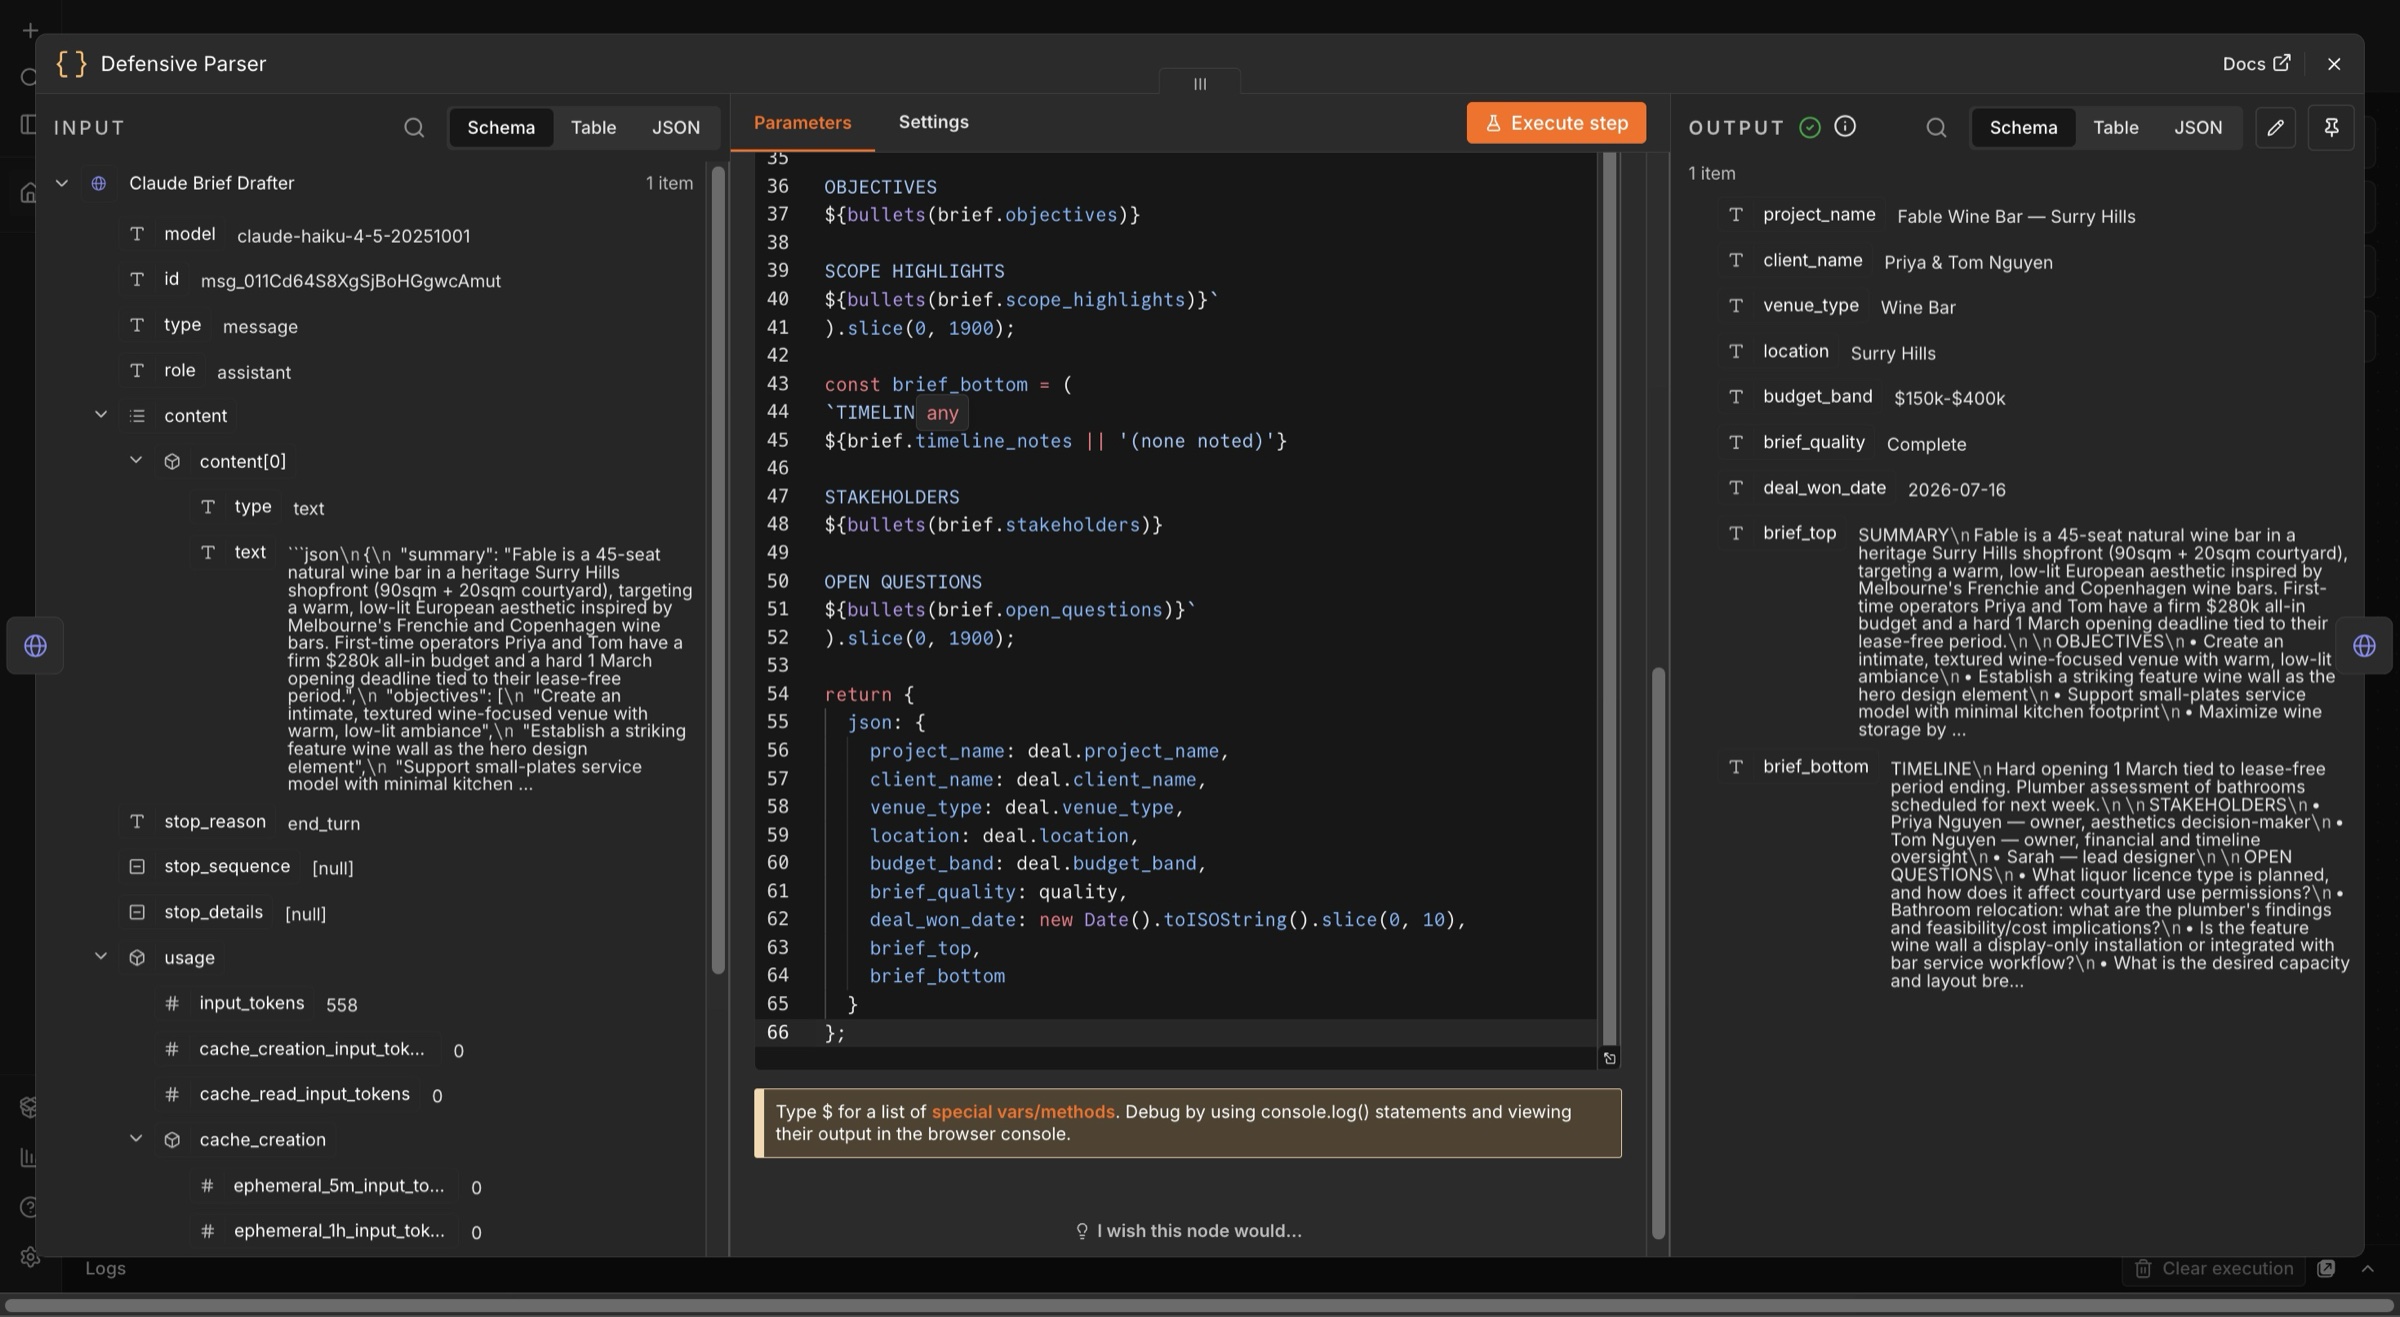Click the budget_band output field

1866,397
